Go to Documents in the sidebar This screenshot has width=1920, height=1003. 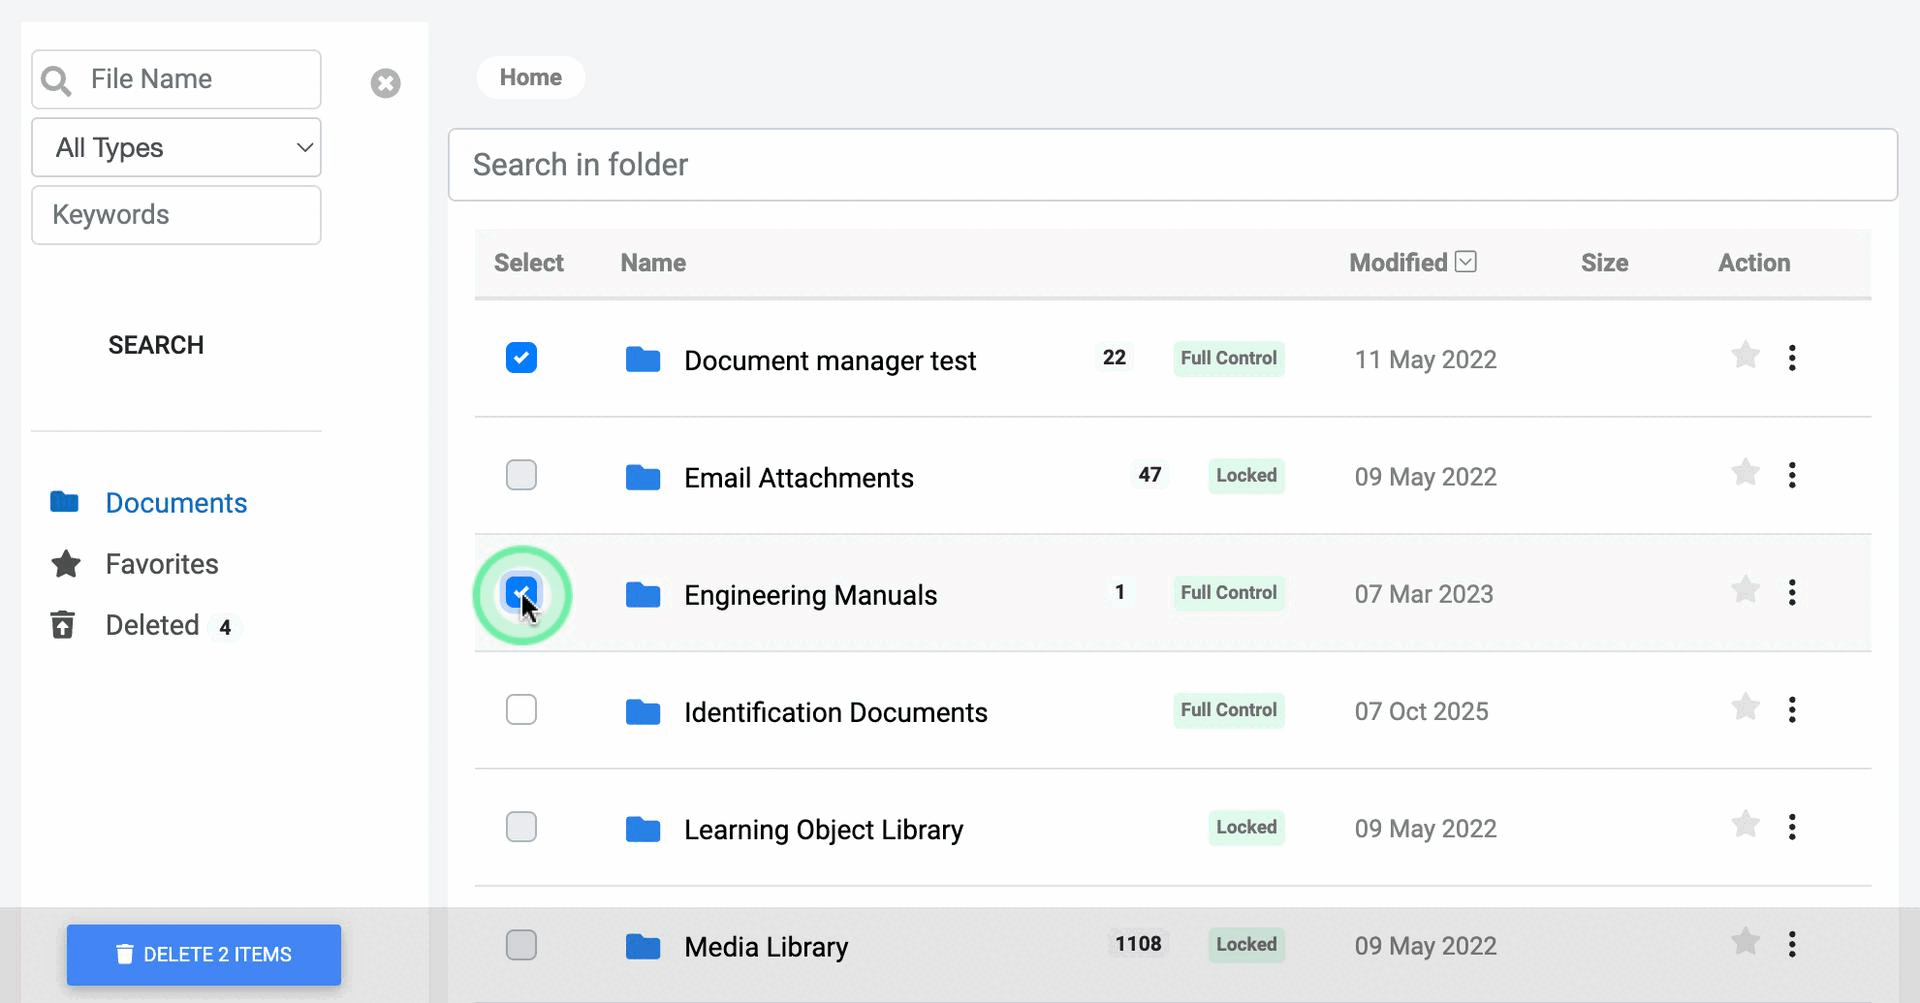pyautogui.click(x=176, y=503)
